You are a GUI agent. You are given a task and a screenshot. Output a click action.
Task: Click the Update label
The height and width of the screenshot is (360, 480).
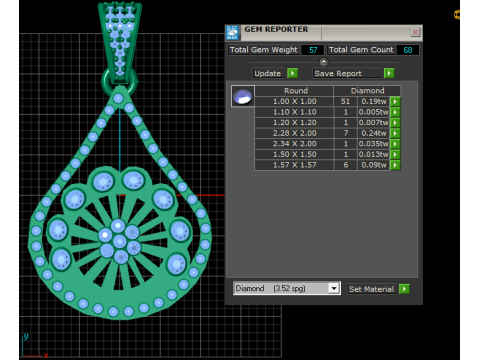[268, 73]
